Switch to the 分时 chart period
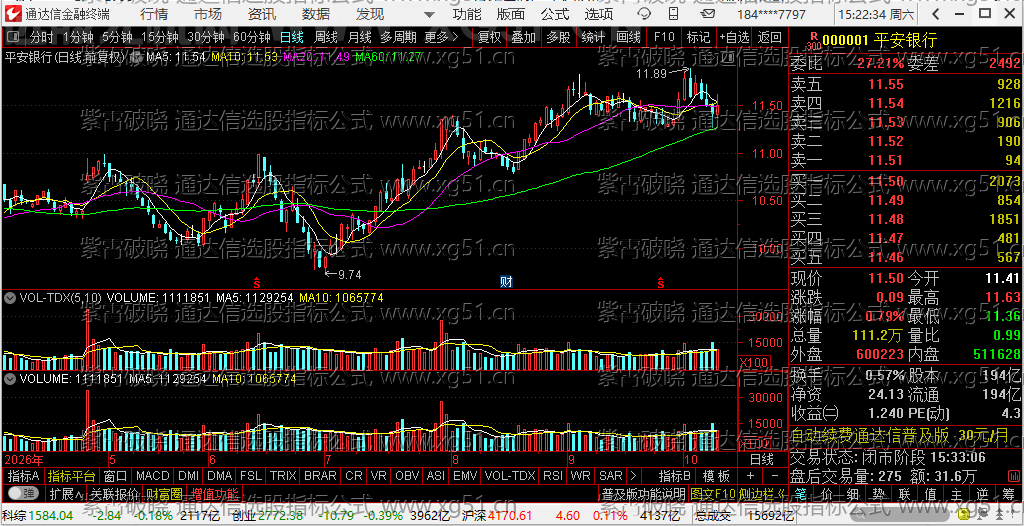The width and height of the screenshot is (1024, 526). pyautogui.click(x=42, y=38)
